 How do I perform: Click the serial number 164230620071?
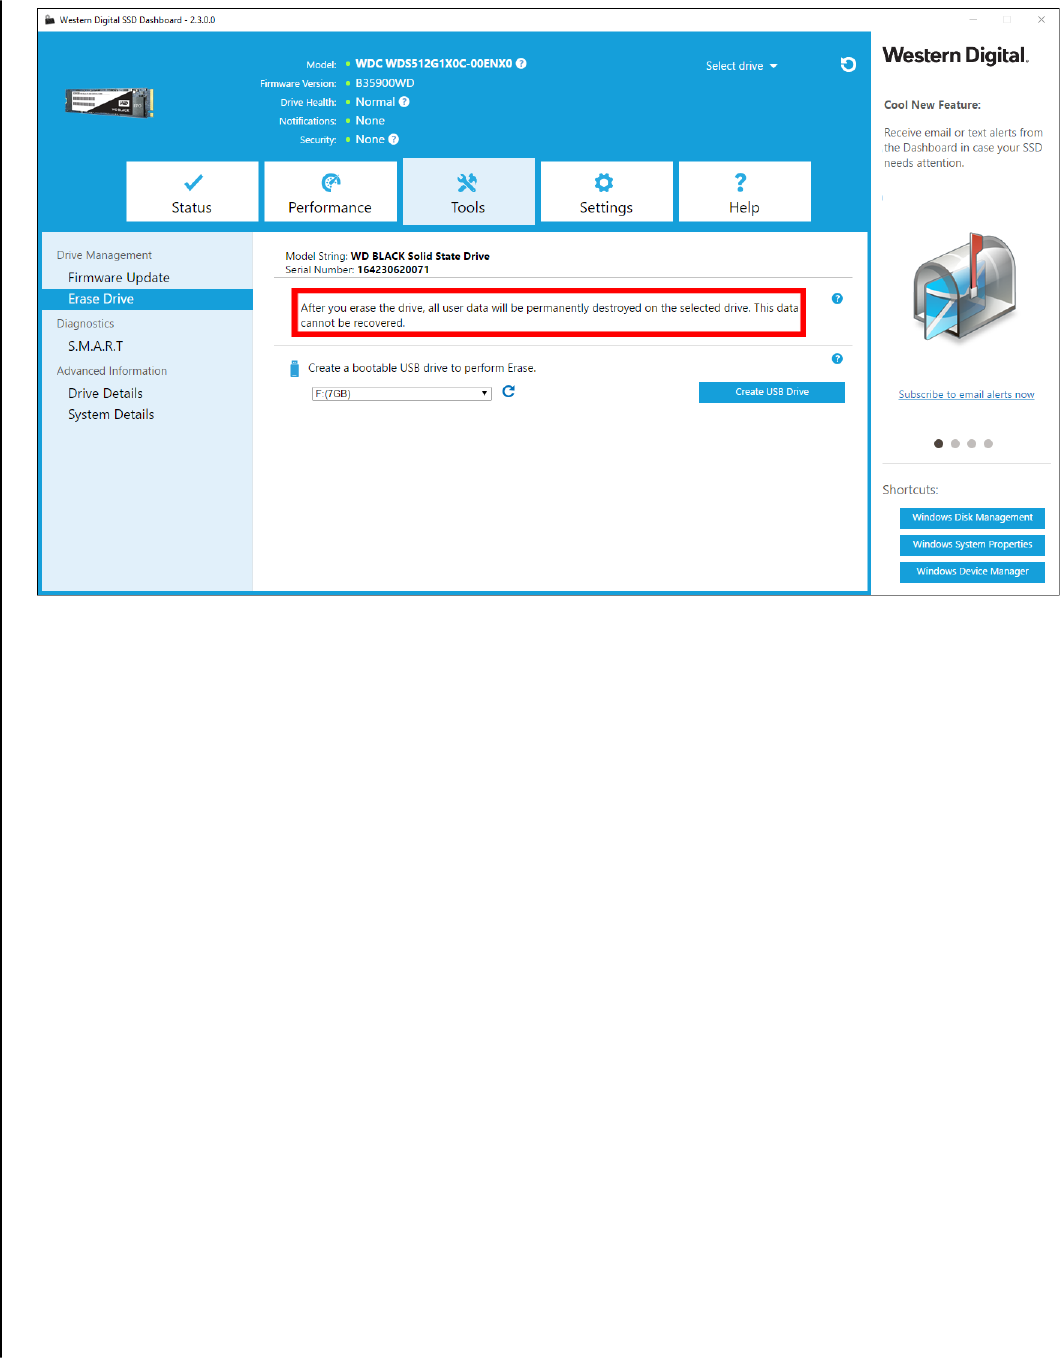coord(393,270)
